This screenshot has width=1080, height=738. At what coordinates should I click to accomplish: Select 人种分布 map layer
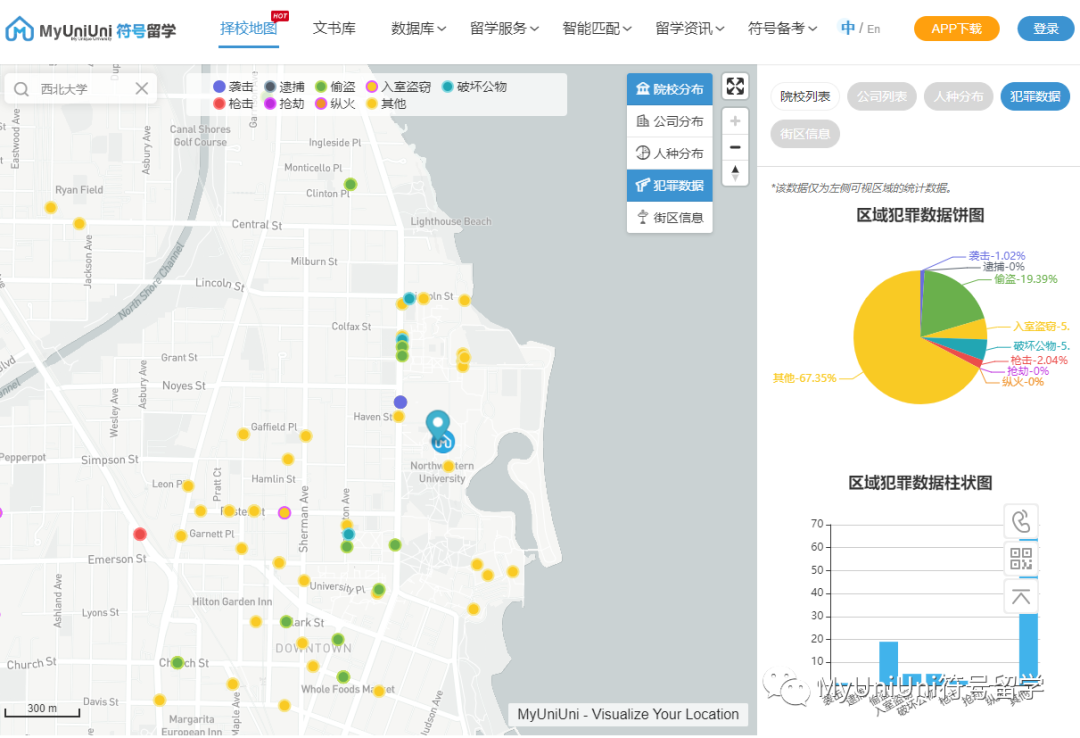(x=669, y=153)
